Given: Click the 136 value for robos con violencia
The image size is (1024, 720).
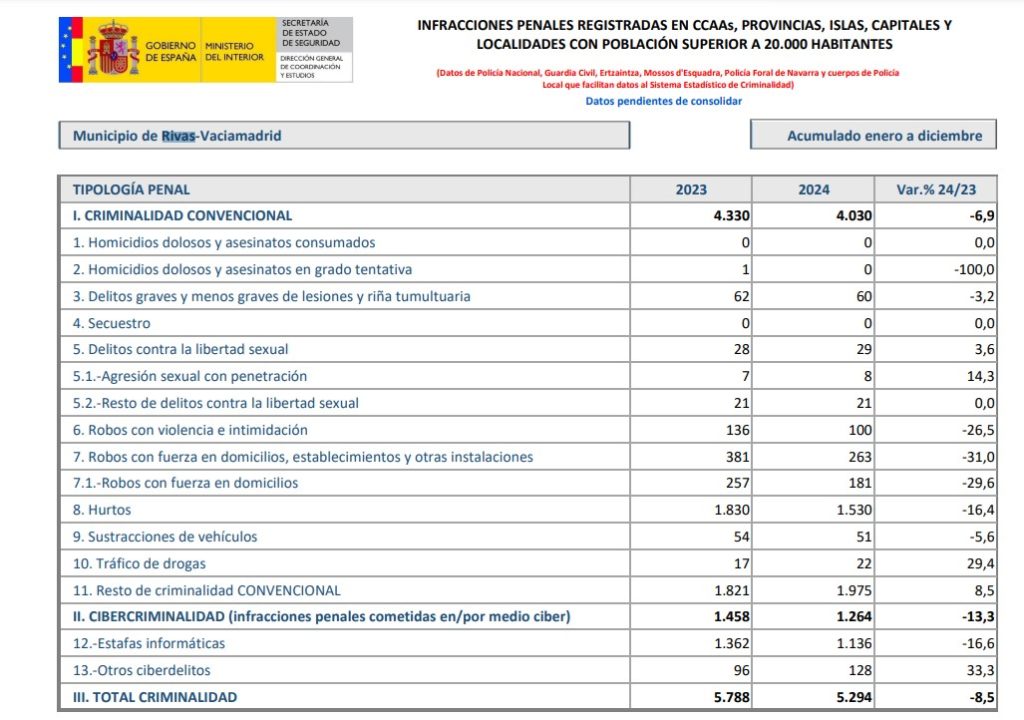Looking at the screenshot, I should (x=738, y=429).
